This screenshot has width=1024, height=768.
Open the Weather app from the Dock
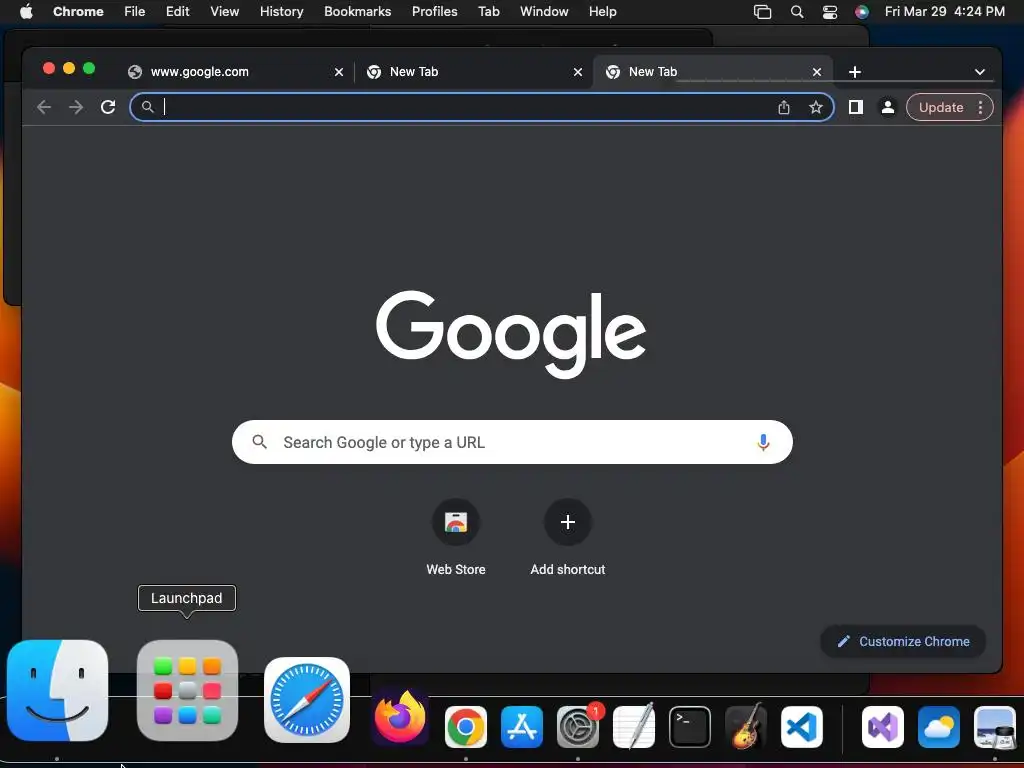(x=938, y=727)
